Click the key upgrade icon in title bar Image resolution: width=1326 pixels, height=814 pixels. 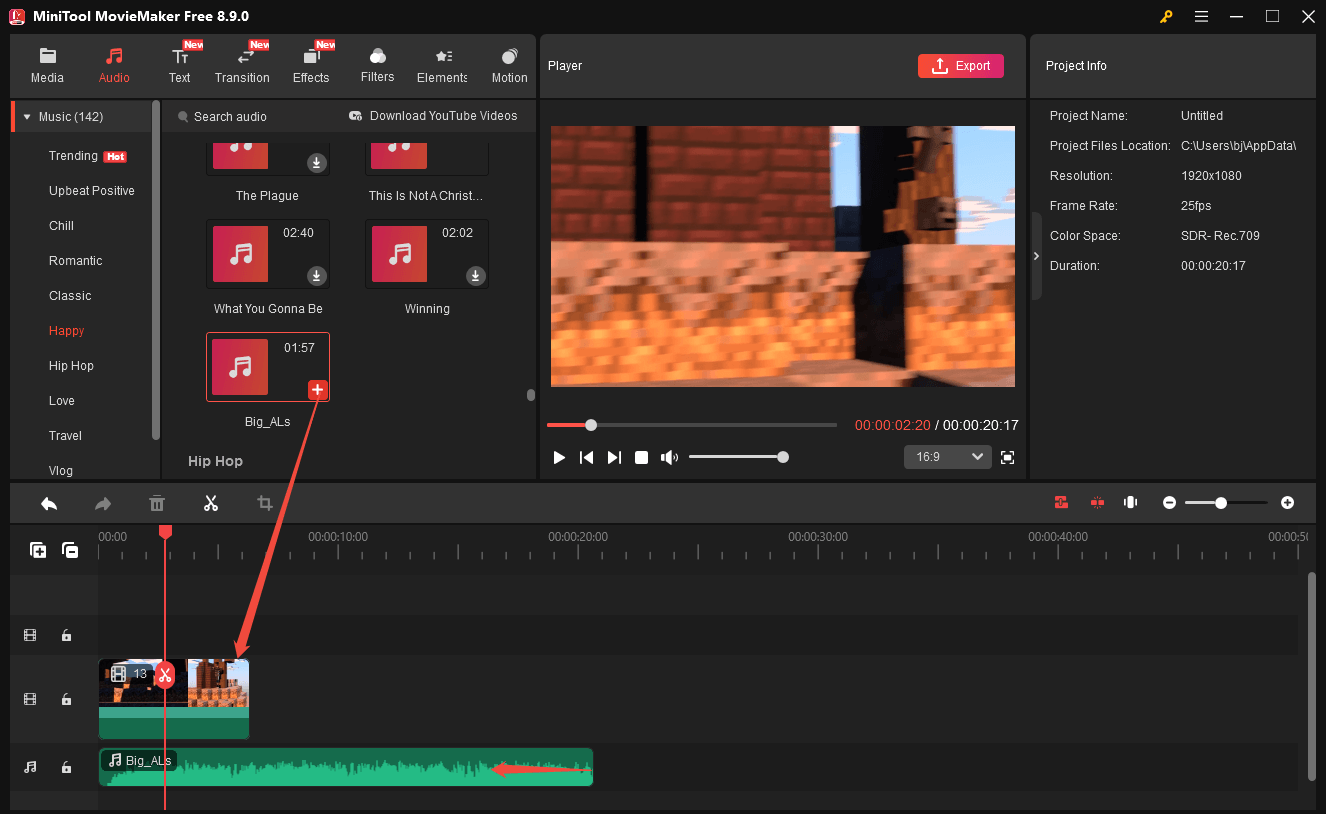tap(1166, 17)
